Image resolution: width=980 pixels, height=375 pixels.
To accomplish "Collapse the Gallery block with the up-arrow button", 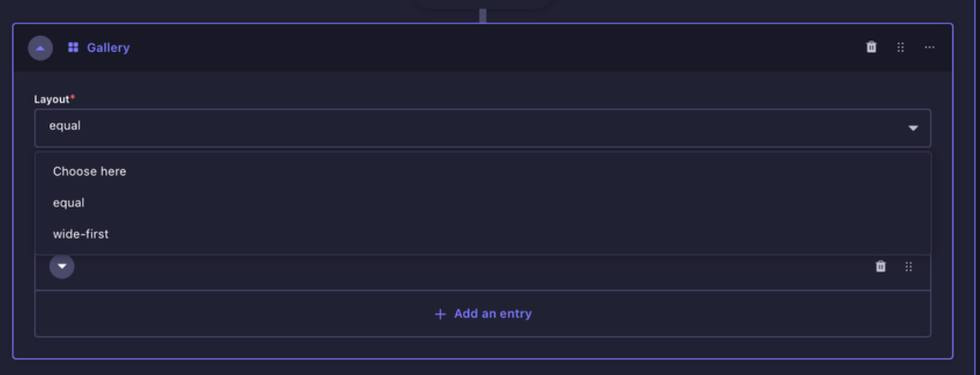I will (x=41, y=48).
